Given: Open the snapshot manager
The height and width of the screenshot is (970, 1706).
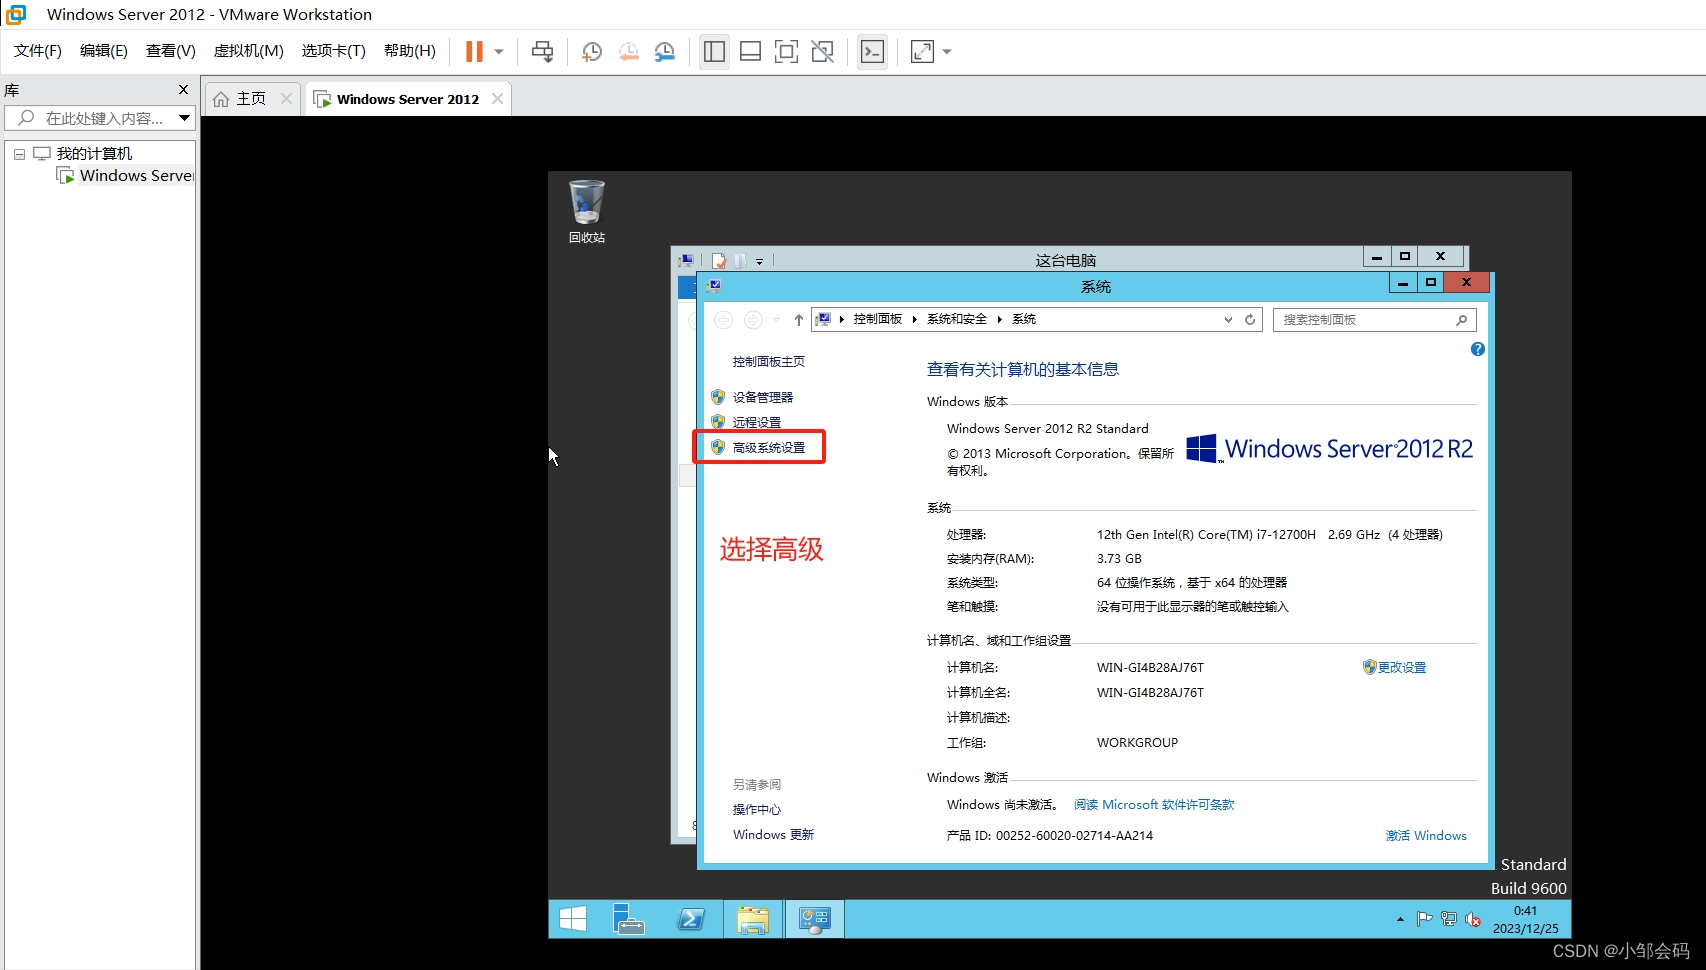Looking at the screenshot, I should point(665,51).
